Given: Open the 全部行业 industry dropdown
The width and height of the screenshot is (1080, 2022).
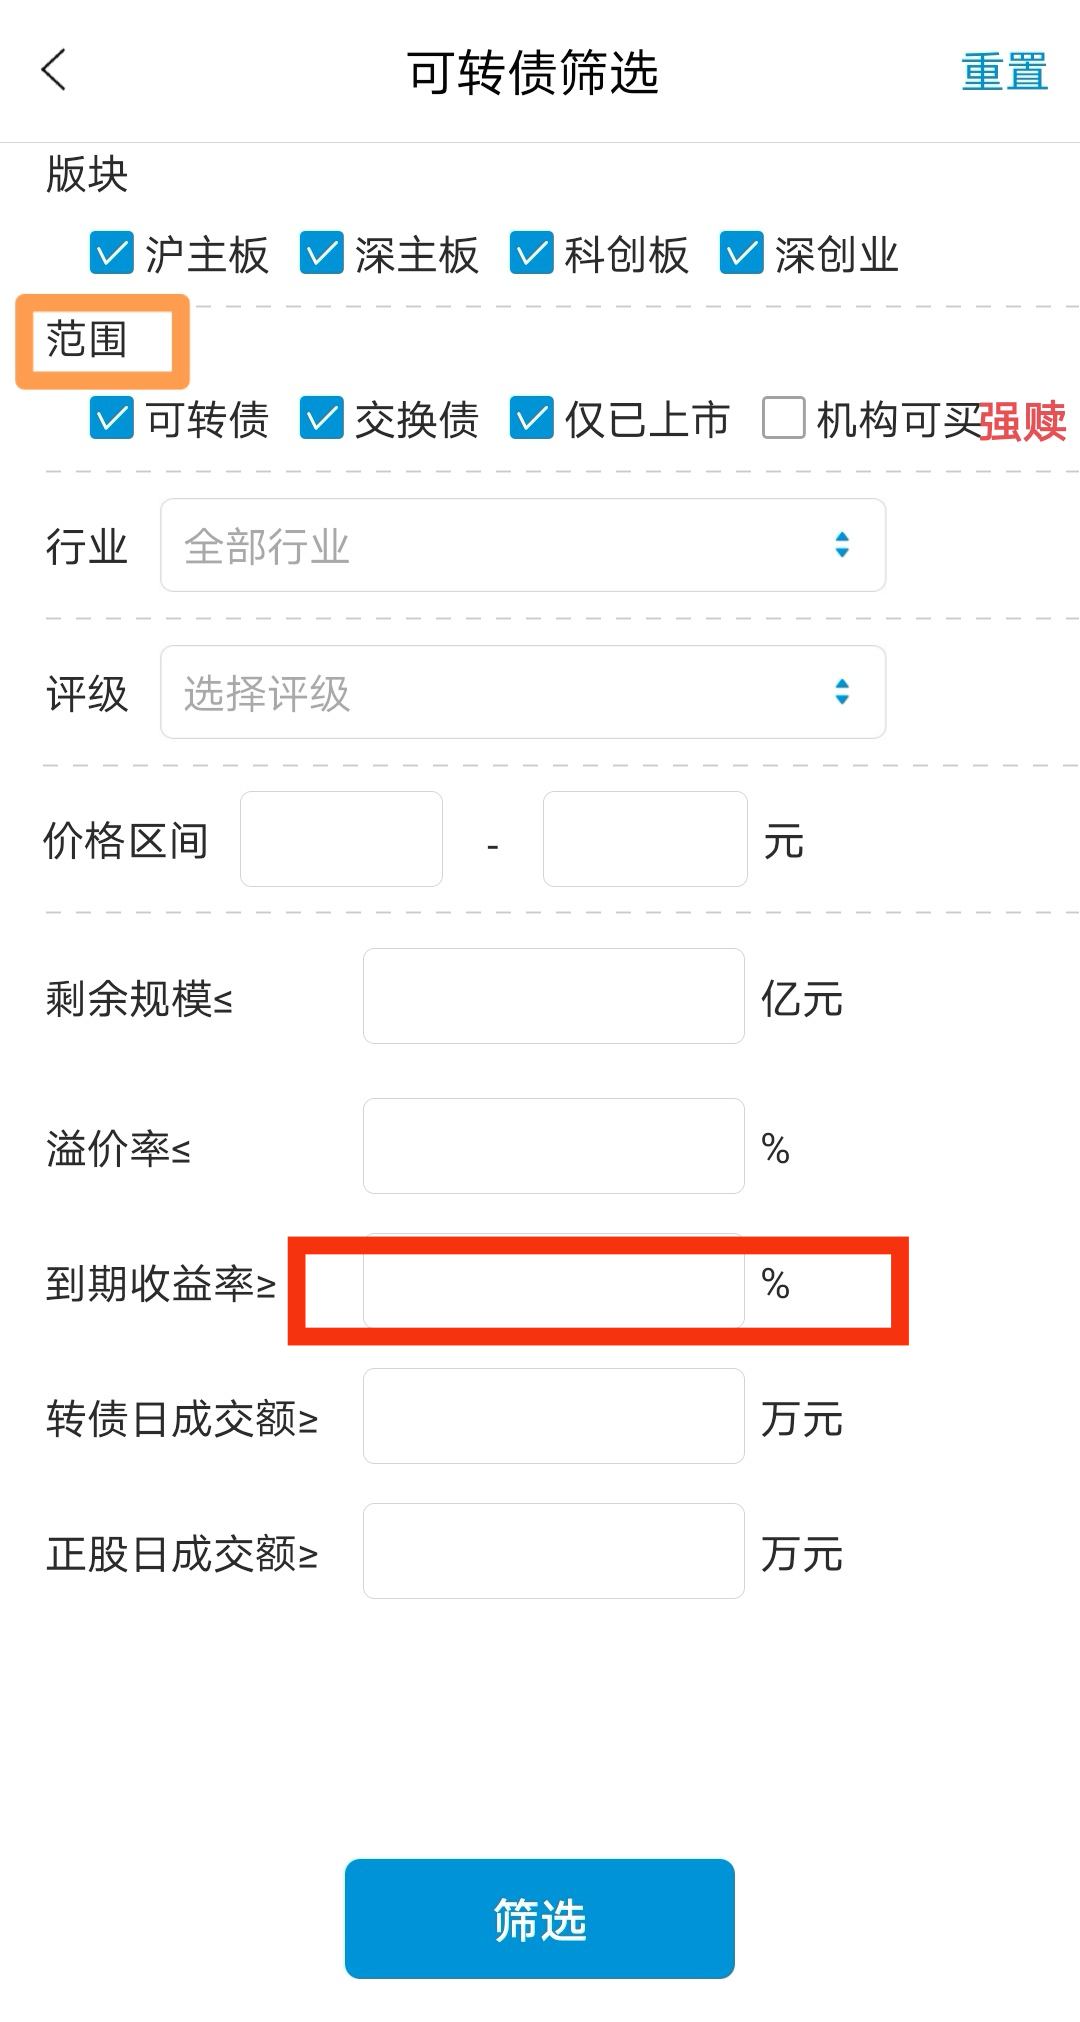Looking at the screenshot, I should pos(523,545).
